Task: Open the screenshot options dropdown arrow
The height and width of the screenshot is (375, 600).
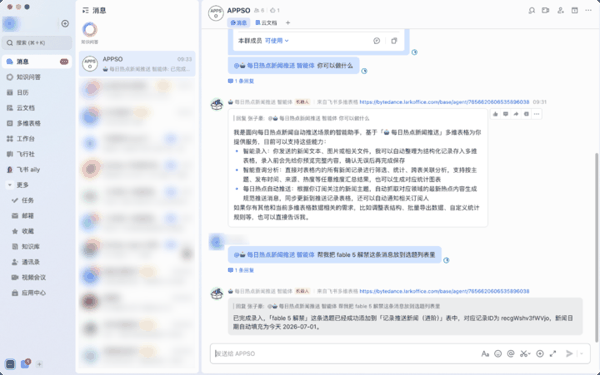Action: coord(529,354)
